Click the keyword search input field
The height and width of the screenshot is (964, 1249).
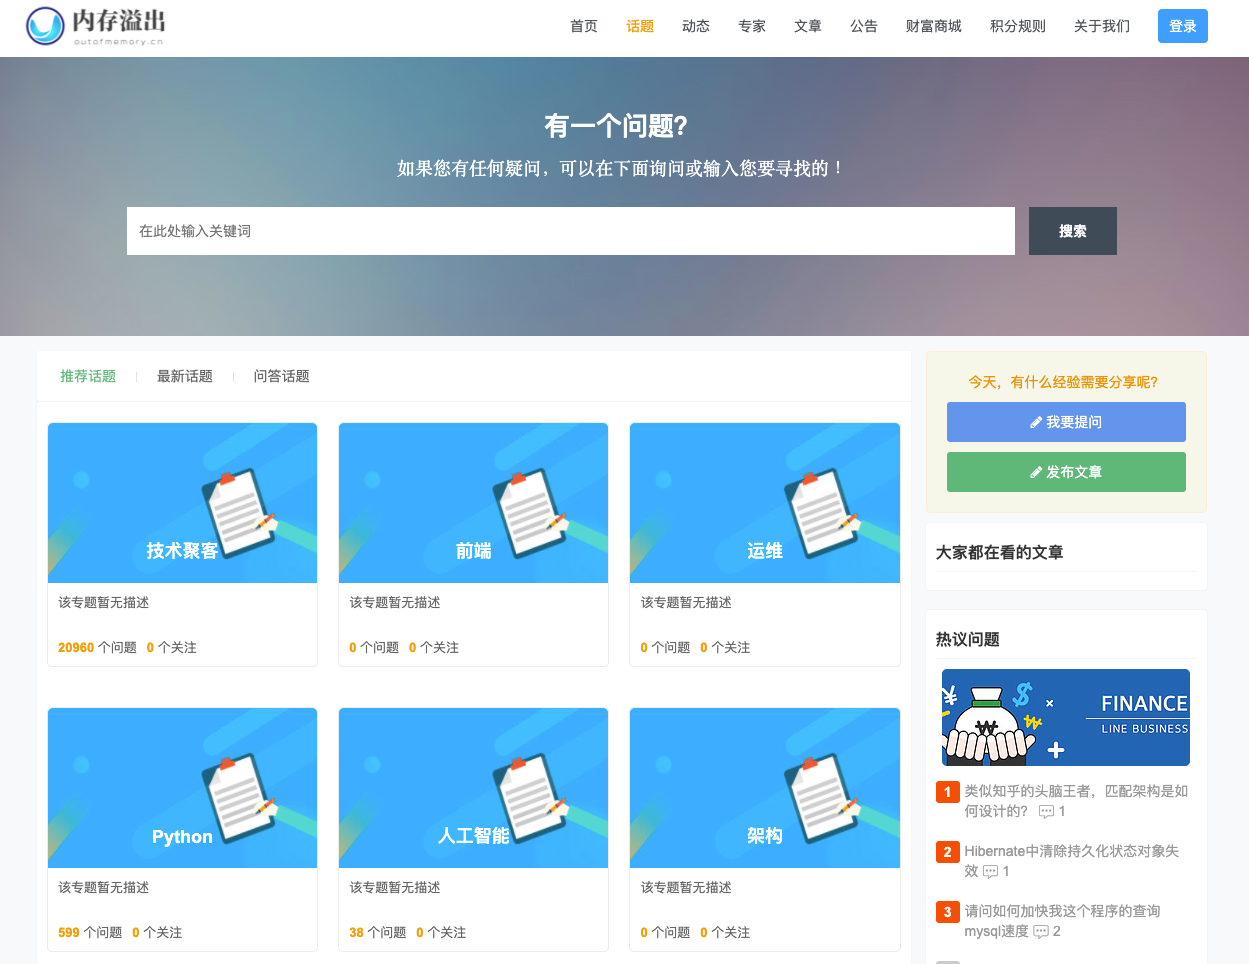pos(570,231)
